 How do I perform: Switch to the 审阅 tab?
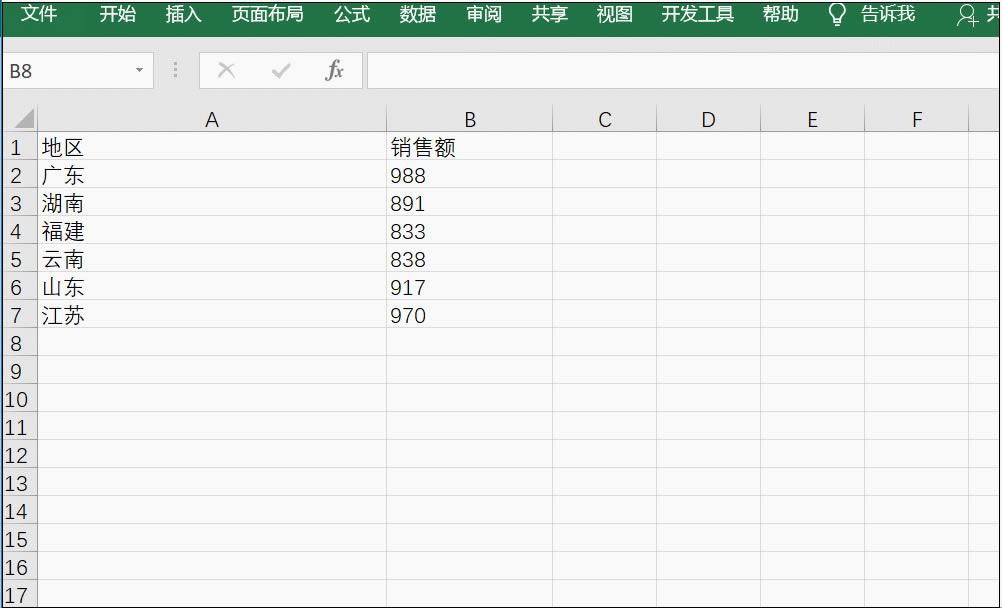click(x=482, y=15)
